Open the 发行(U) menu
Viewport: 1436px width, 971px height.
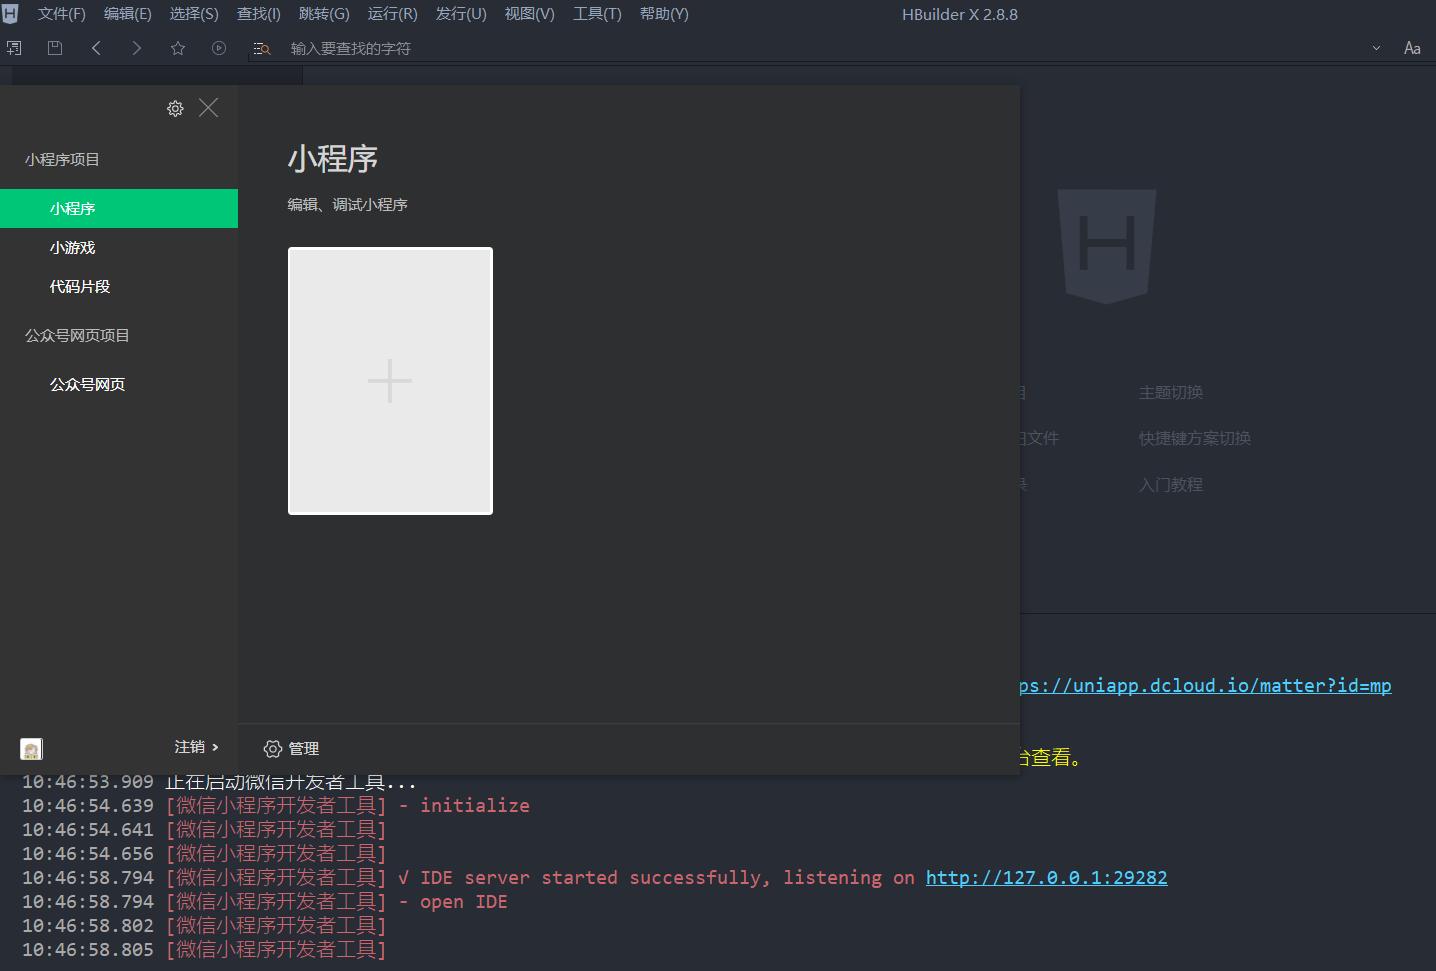tap(461, 14)
